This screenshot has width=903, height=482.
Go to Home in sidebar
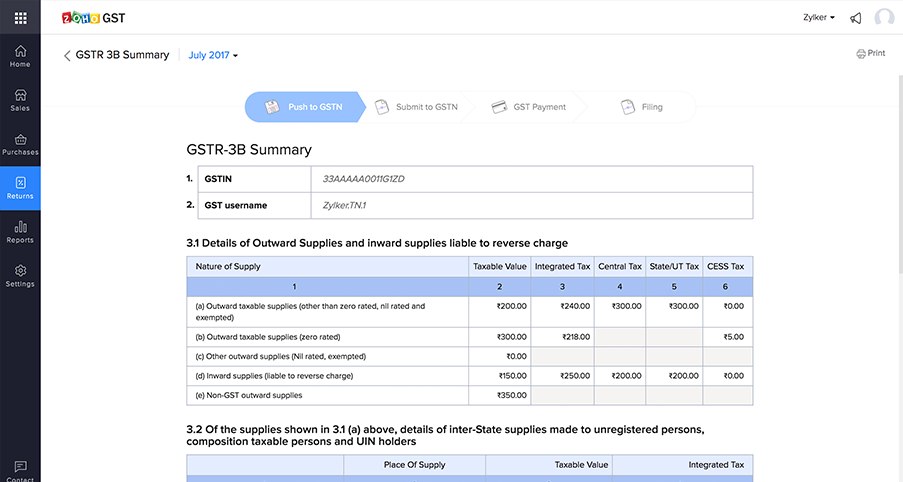tap(20, 55)
